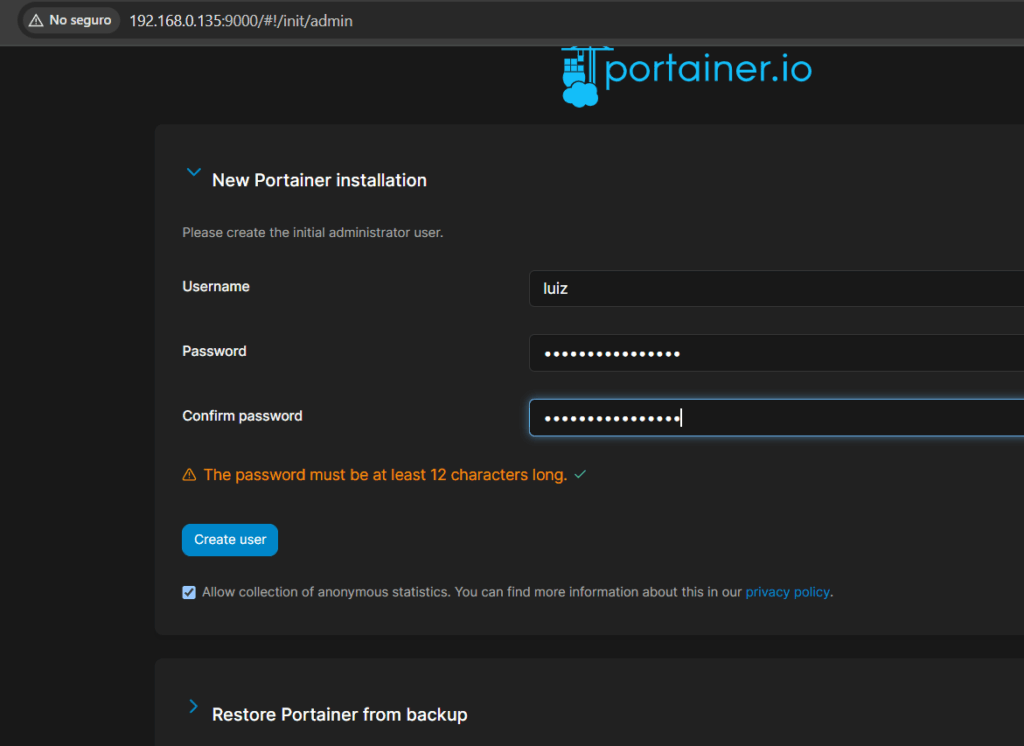
Task: Click the Create user button
Action: click(229, 539)
